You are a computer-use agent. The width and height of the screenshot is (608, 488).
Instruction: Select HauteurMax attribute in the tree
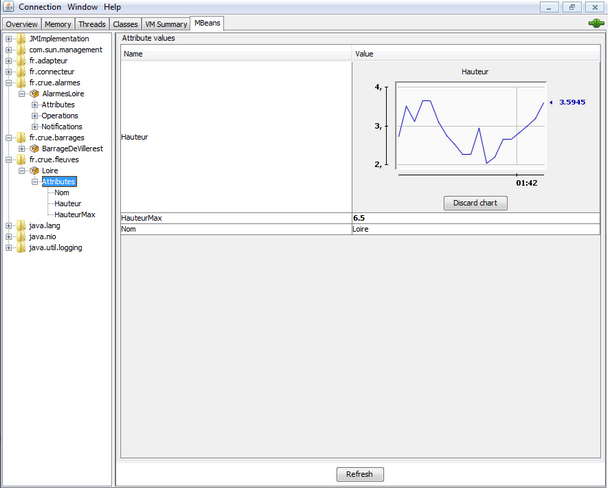[x=75, y=214]
